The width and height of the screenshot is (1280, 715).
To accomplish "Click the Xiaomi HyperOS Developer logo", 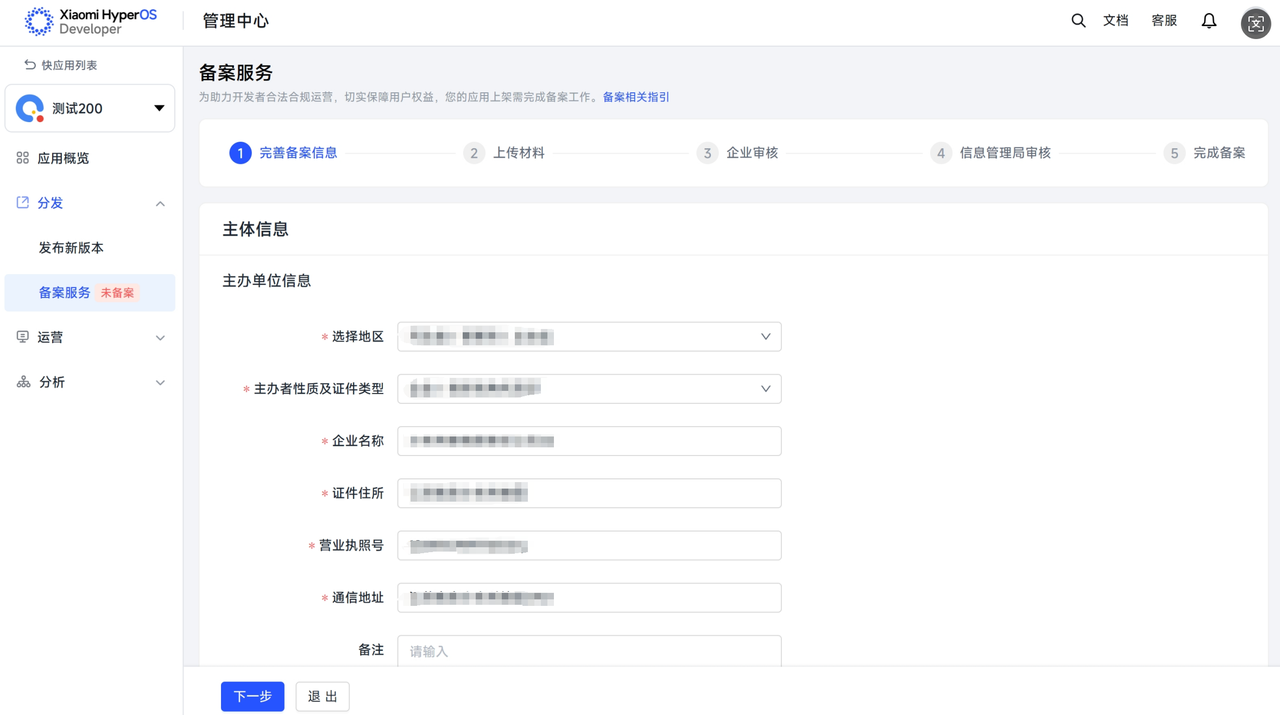I will click(x=91, y=21).
